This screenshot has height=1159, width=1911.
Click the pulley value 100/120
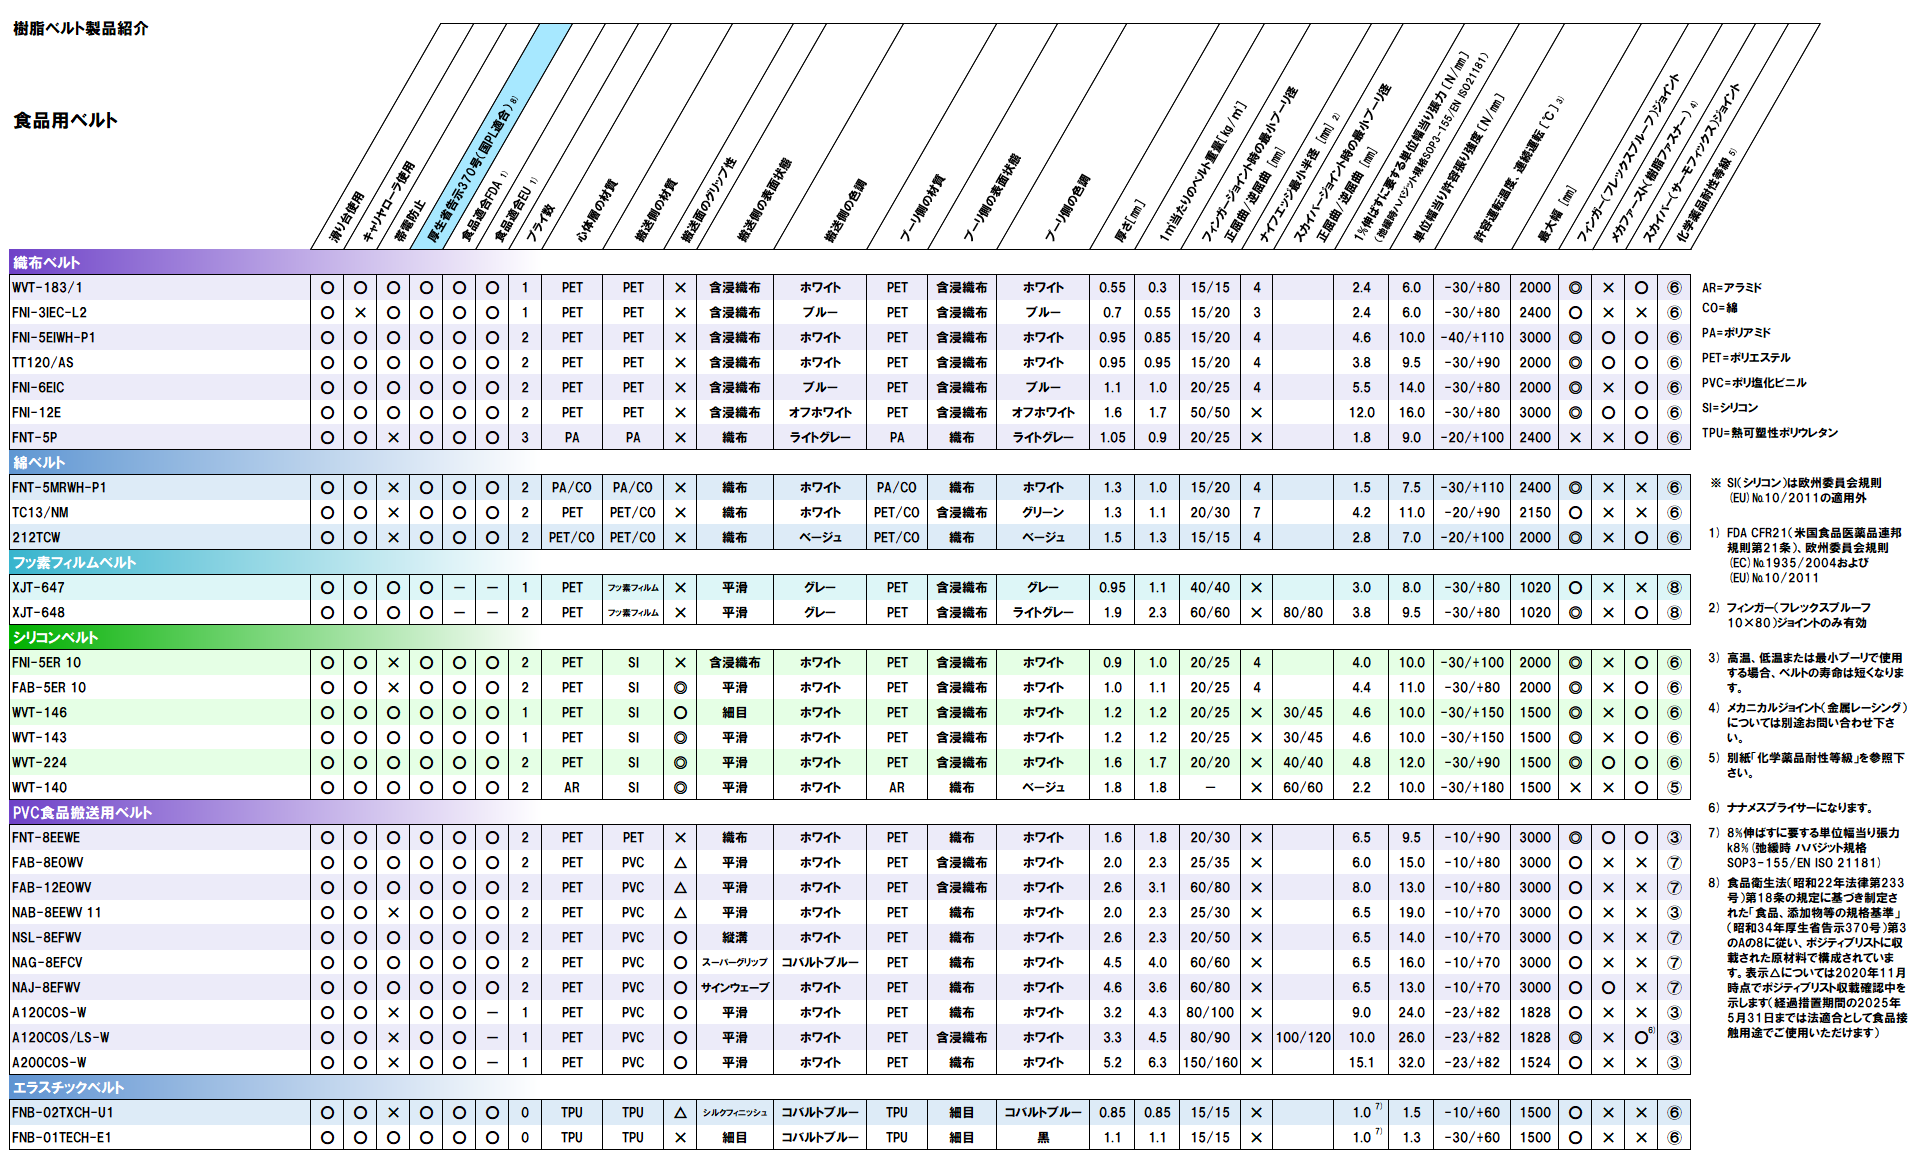[1303, 1037]
